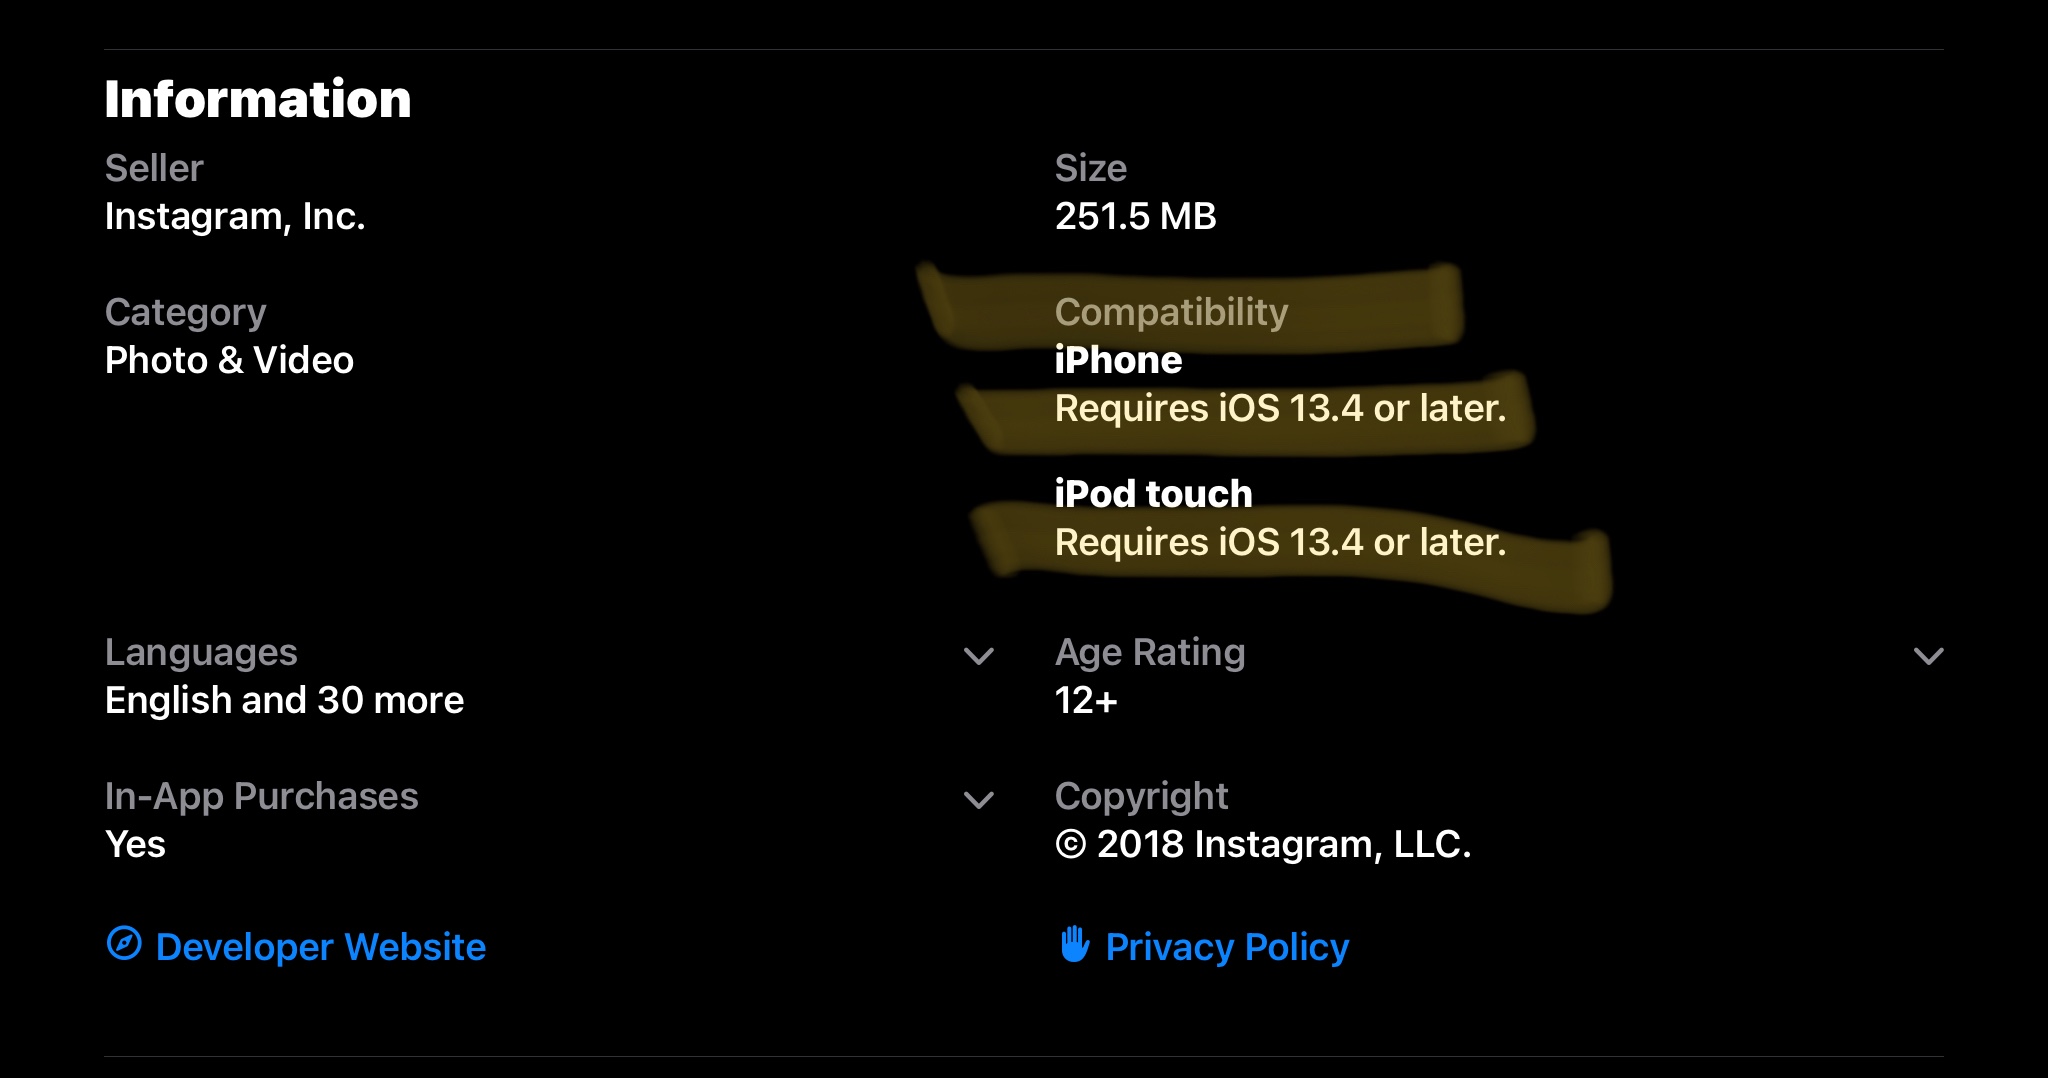Expand the Languages chevron
This screenshot has height=1078, width=2048.
(x=978, y=656)
